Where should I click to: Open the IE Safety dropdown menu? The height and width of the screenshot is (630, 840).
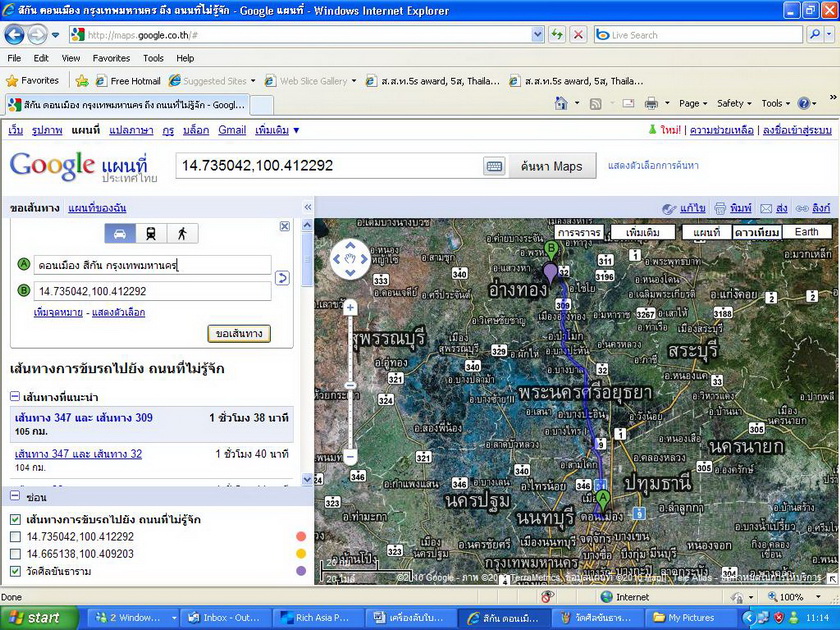point(735,103)
